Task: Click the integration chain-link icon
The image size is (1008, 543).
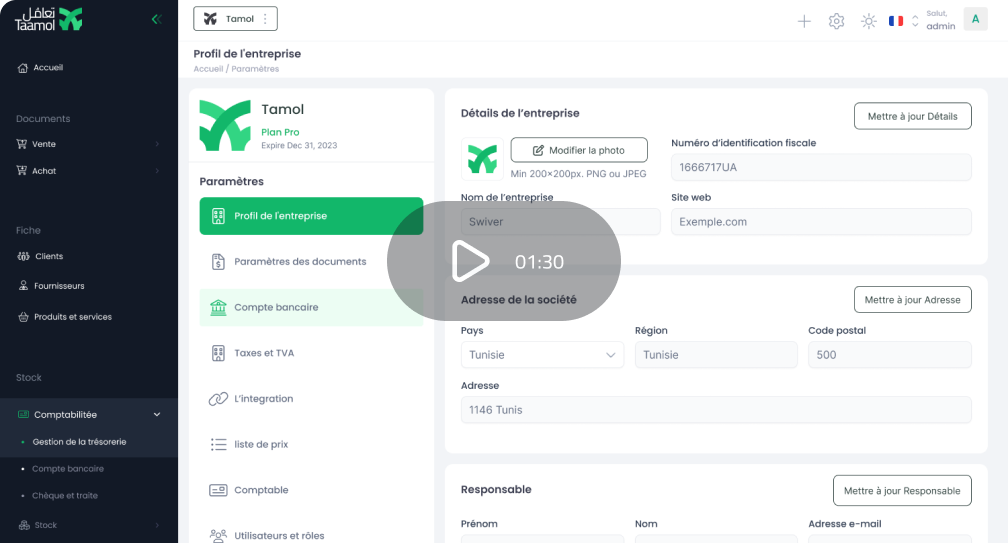Action: coord(219,398)
